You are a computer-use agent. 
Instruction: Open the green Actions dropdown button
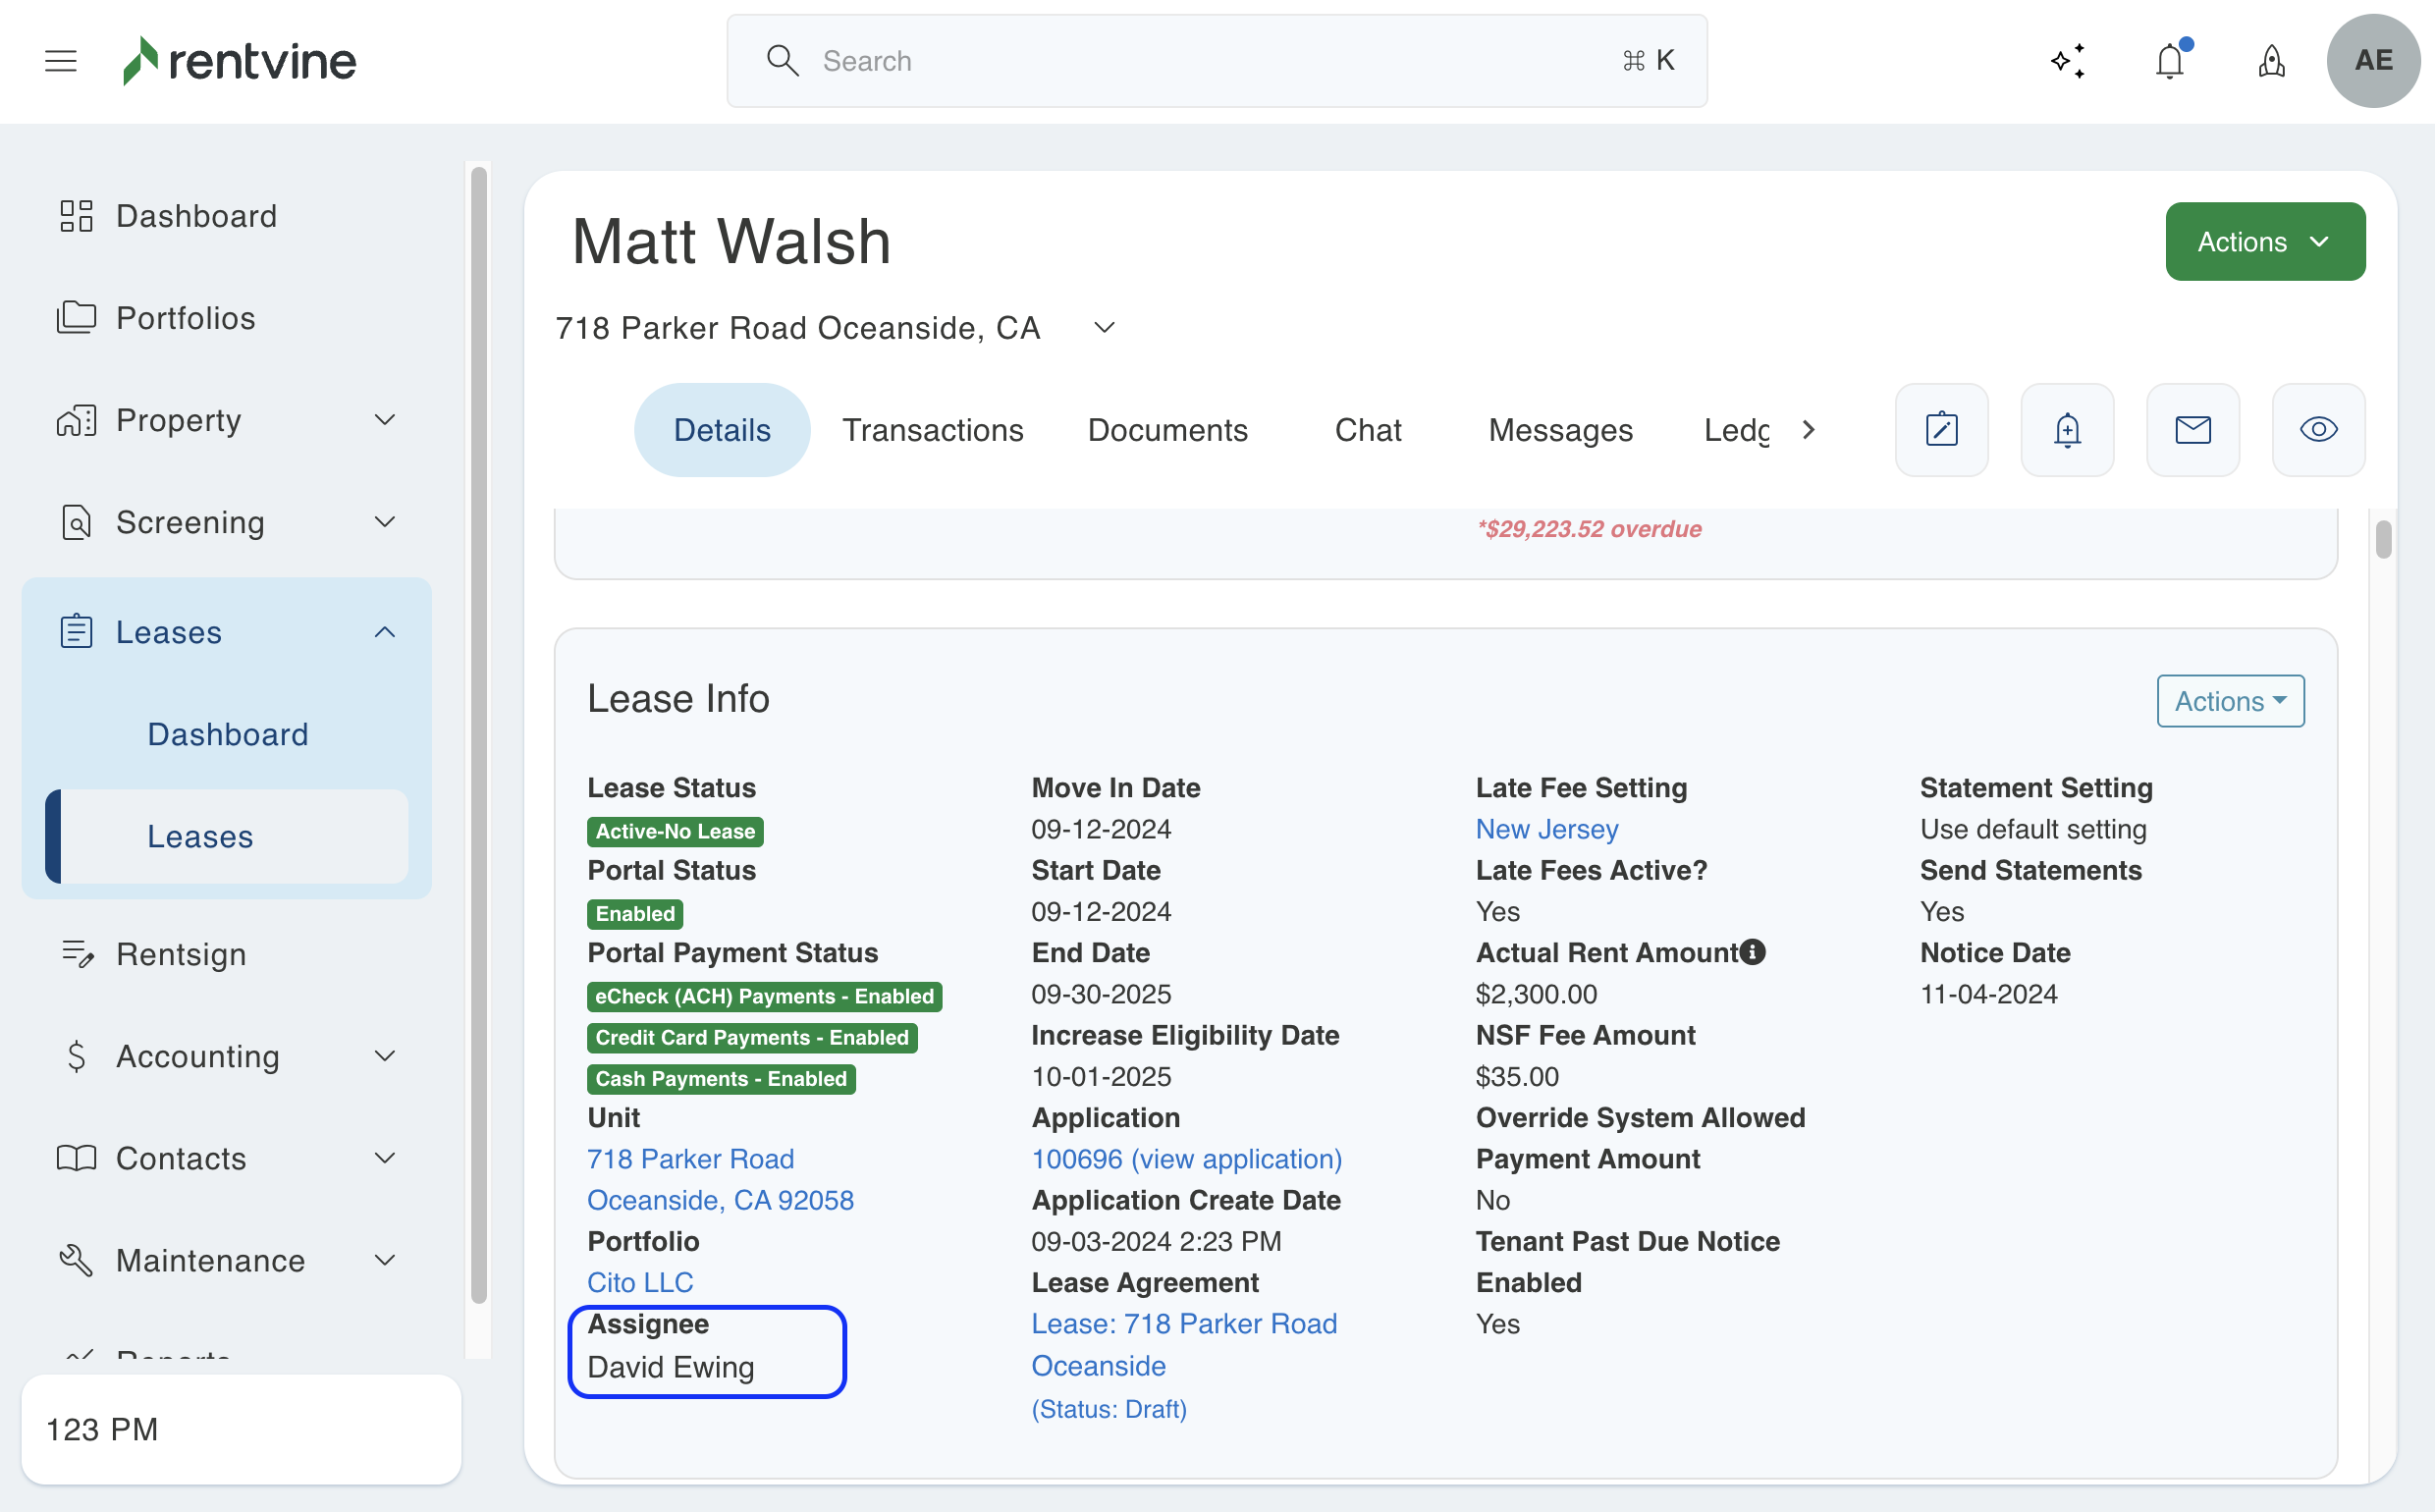pyautogui.click(x=2264, y=242)
